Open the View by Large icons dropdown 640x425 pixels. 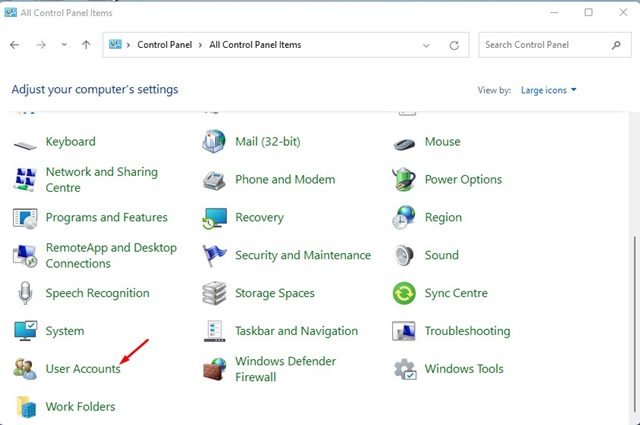[548, 90]
